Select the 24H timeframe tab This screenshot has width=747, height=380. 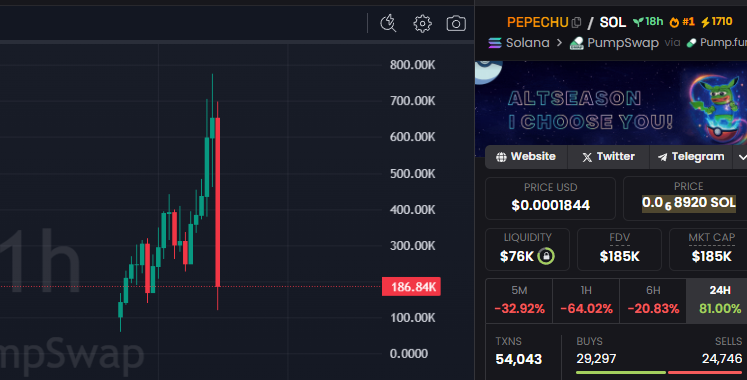(x=717, y=301)
